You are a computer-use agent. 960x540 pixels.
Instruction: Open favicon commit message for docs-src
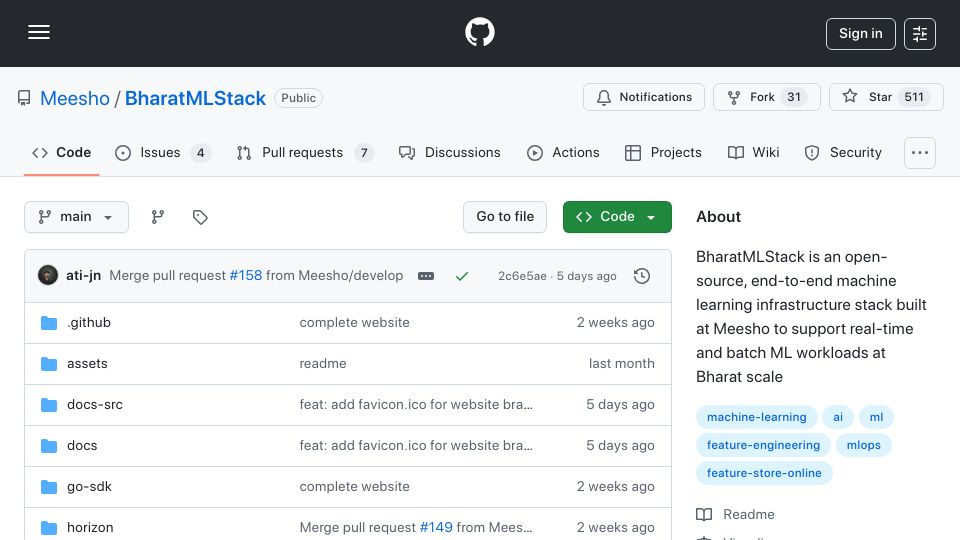tap(416, 405)
